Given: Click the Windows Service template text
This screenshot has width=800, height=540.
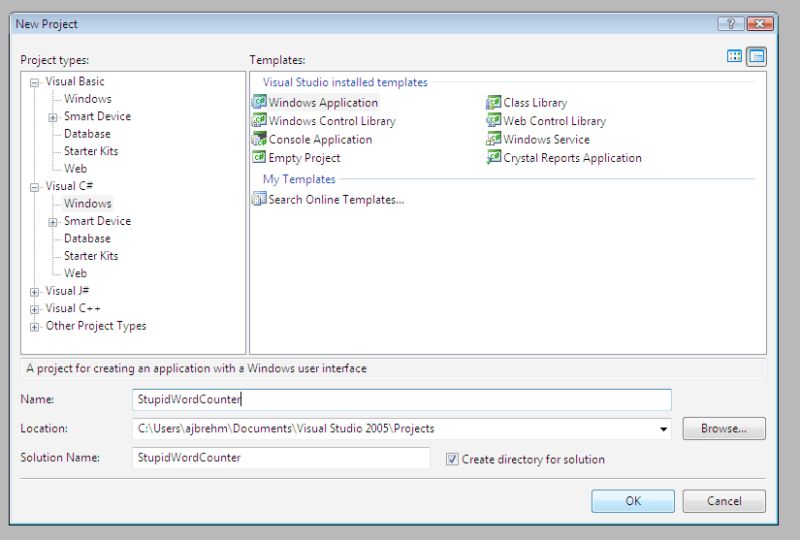Looking at the screenshot, I should (546, 139).
